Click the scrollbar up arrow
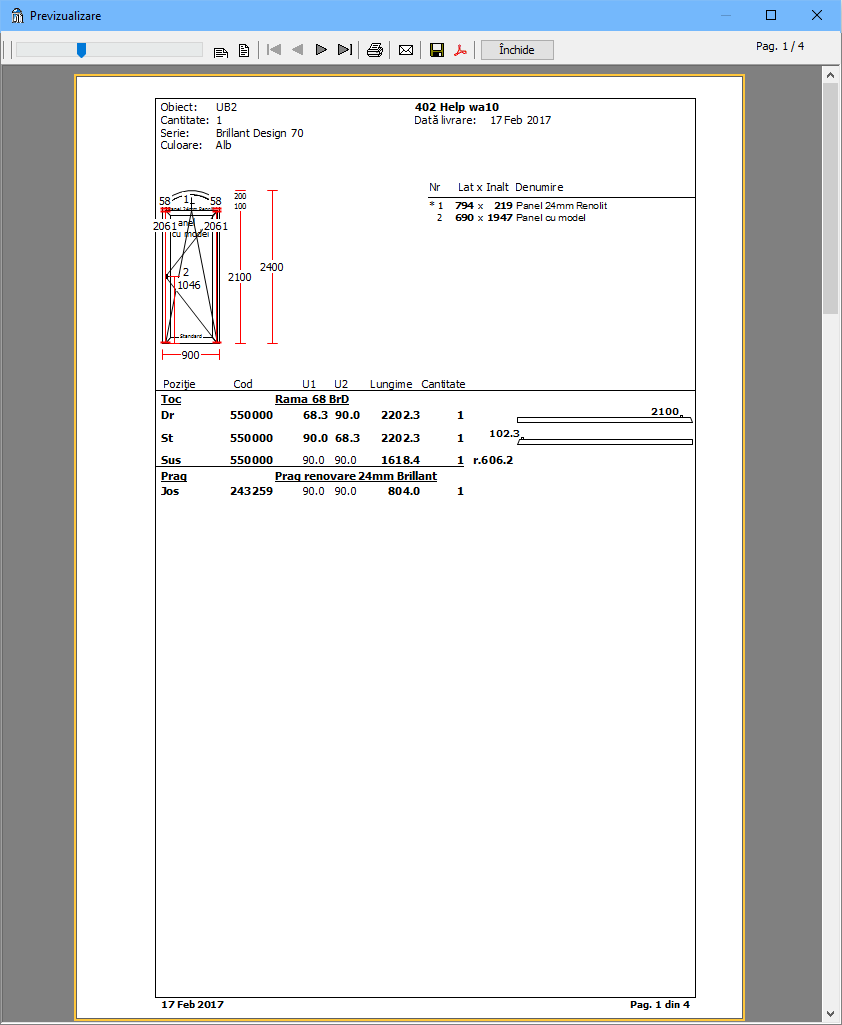The image size is (842, 1025). (x=830, y=75)
